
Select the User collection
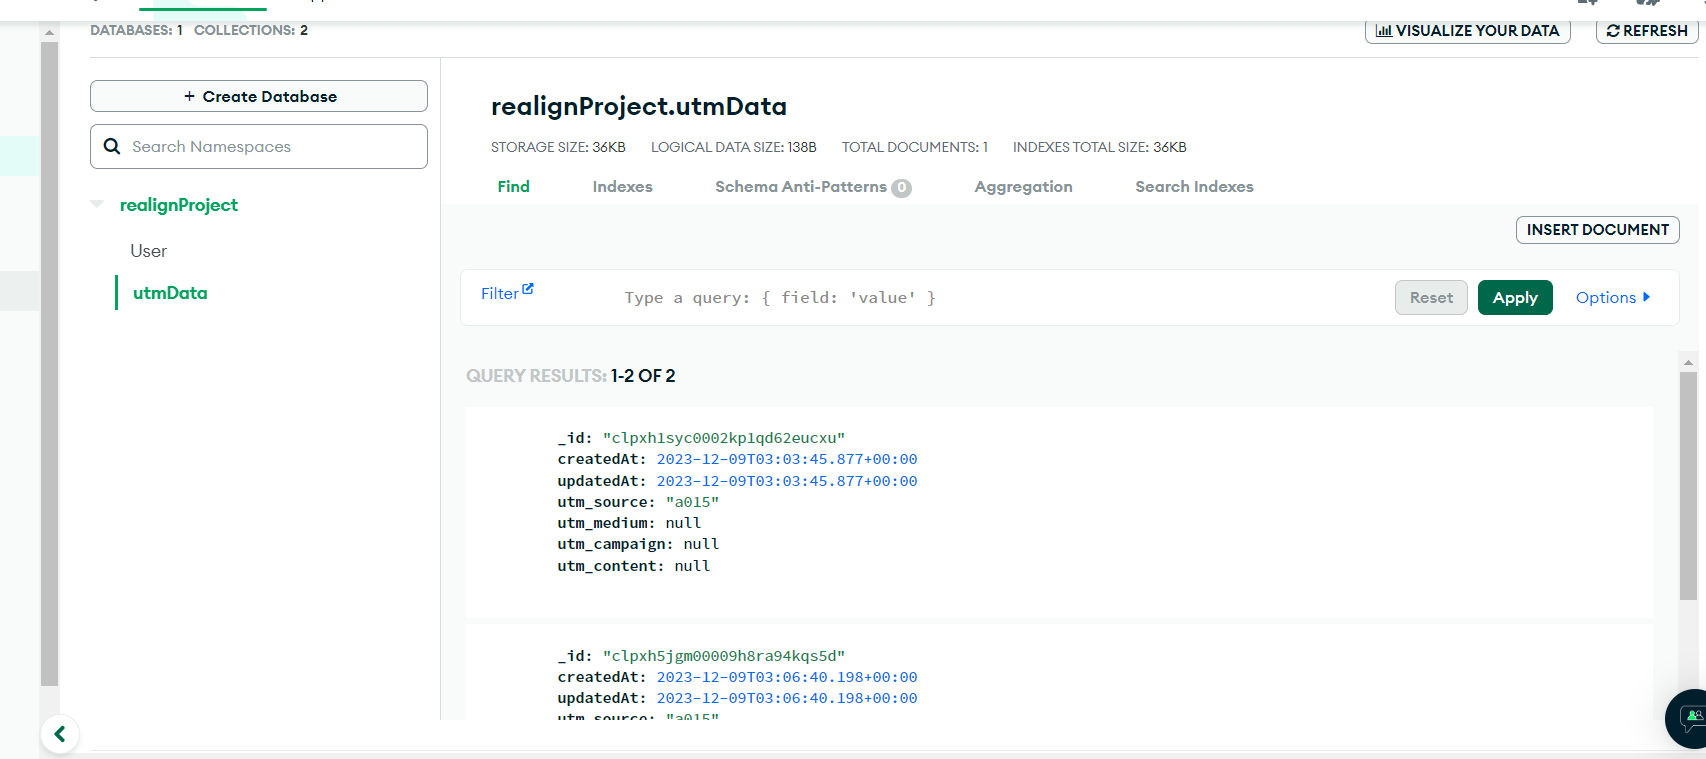click(148, 251)
